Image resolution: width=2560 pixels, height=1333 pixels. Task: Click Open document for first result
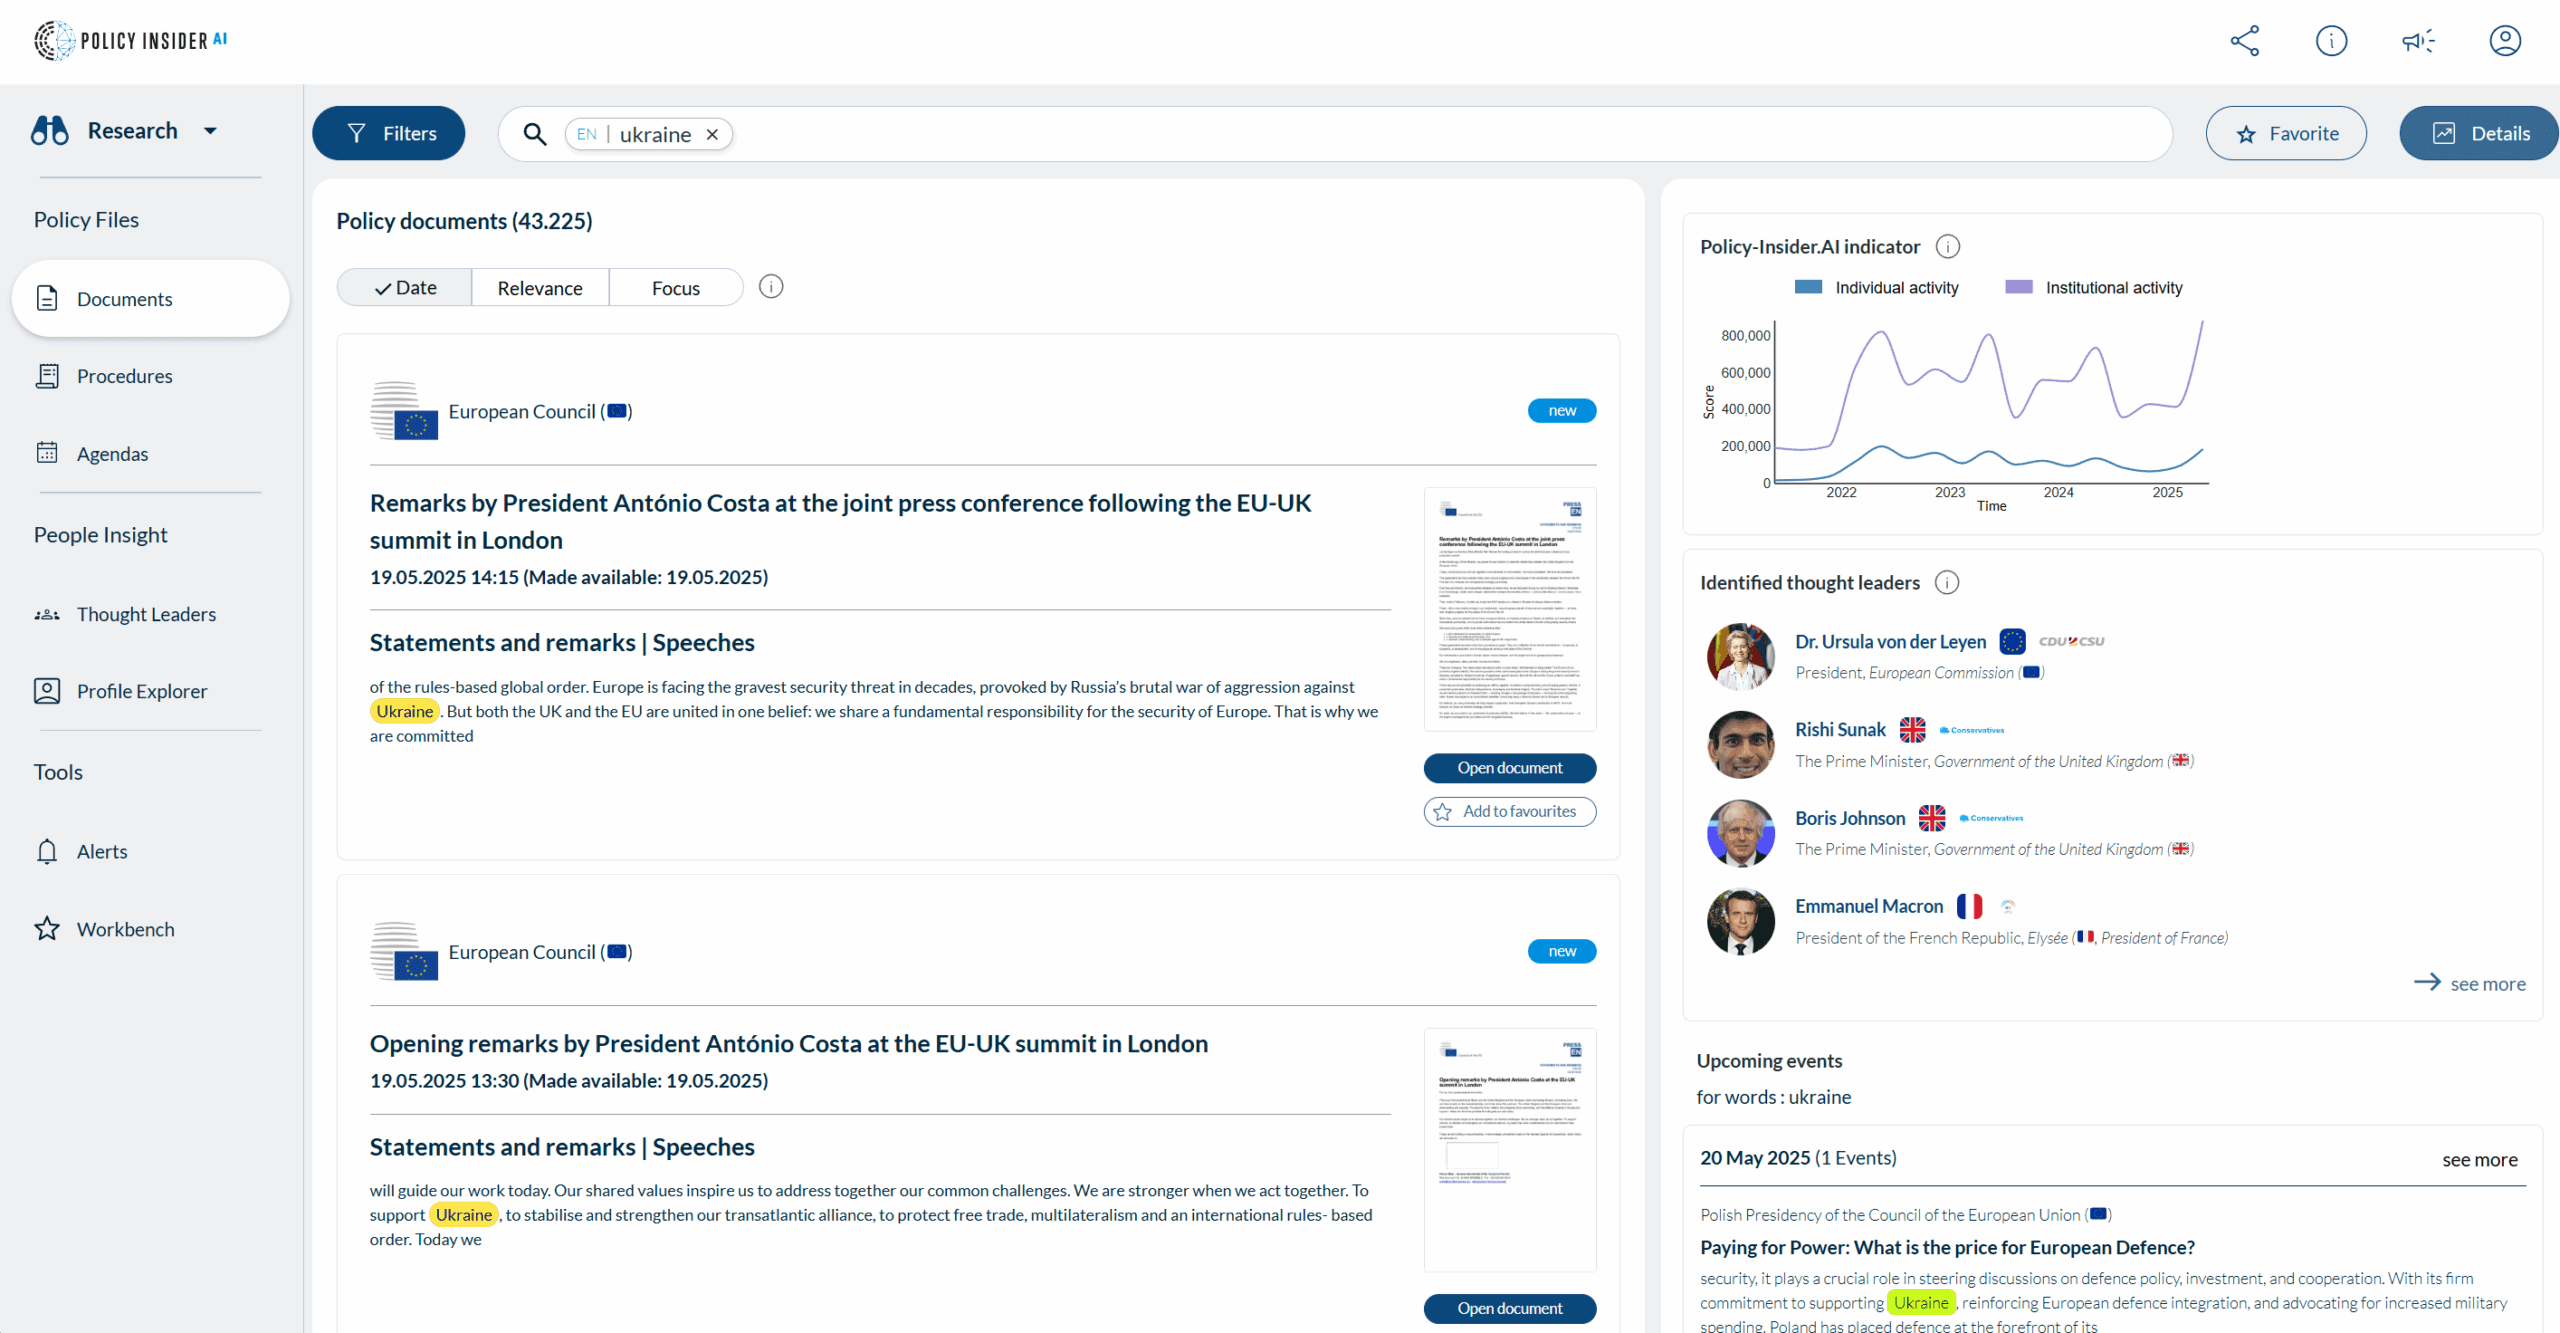point(1509,768)
